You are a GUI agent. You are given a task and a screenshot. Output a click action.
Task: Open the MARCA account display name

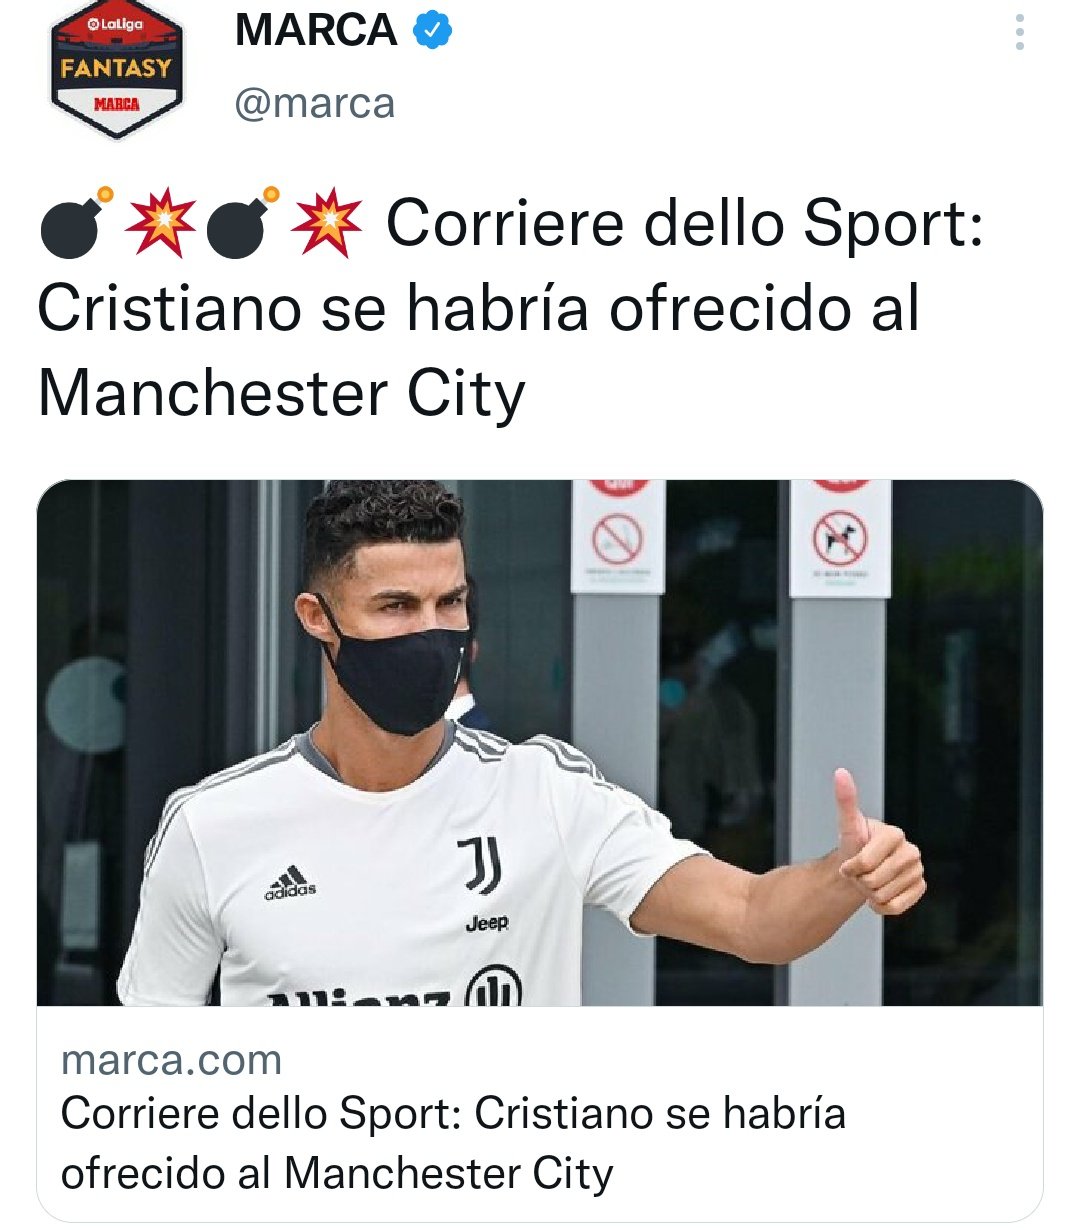(315, 31)
